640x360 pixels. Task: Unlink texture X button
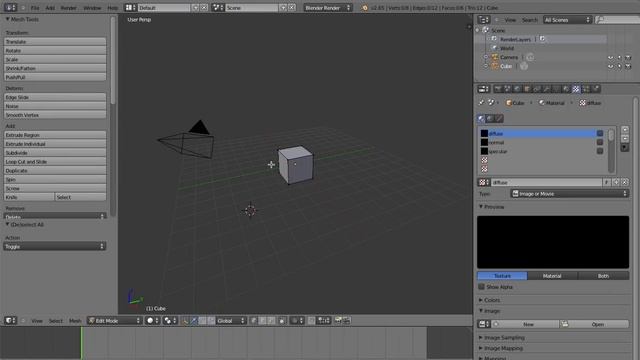point(624,182)
